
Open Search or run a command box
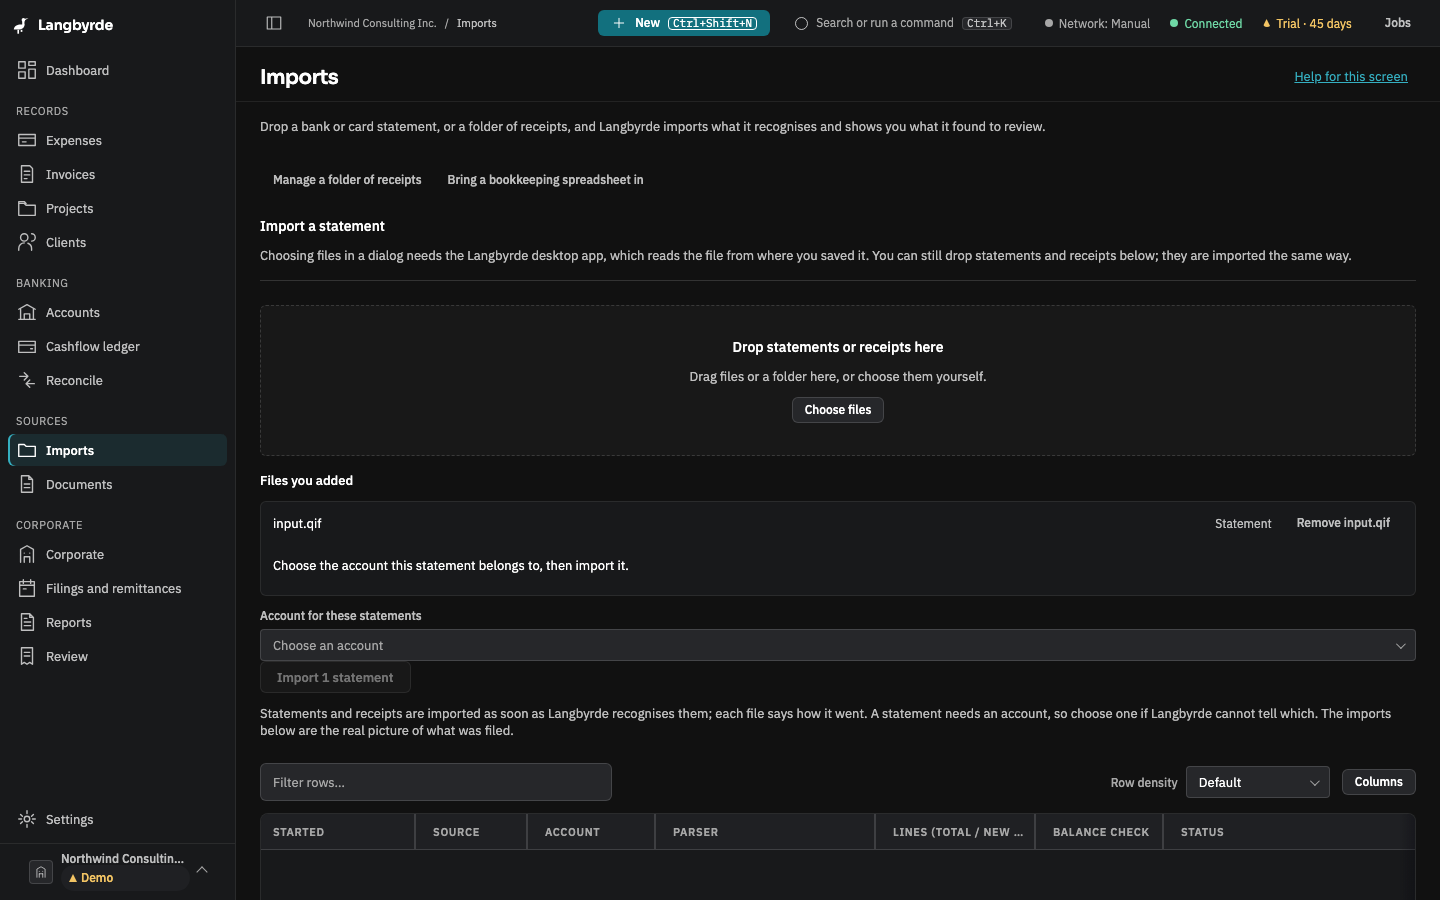click(x=904, y=23)
